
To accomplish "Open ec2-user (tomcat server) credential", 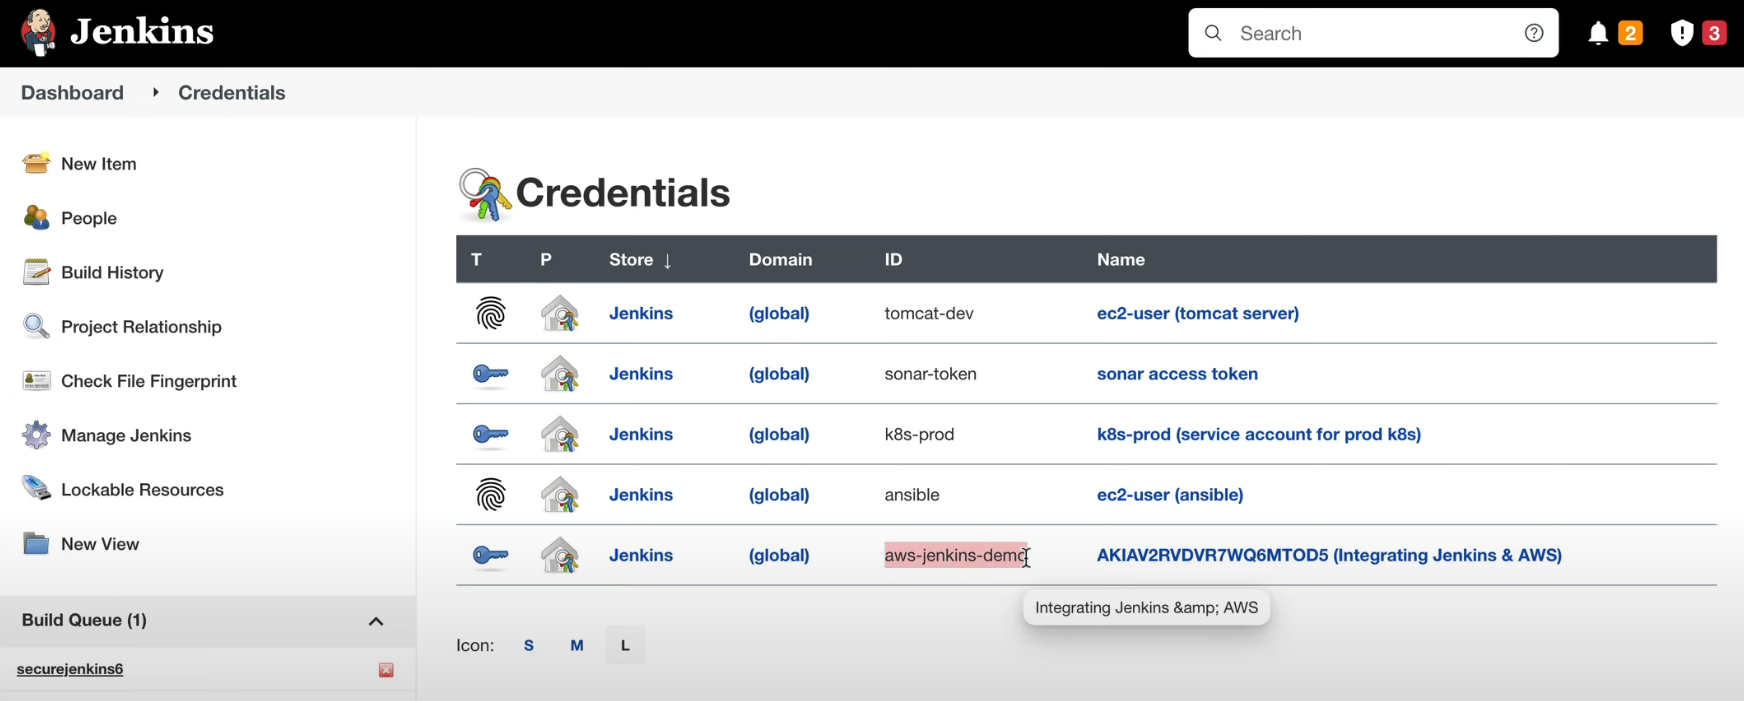I will point(1198,313).
